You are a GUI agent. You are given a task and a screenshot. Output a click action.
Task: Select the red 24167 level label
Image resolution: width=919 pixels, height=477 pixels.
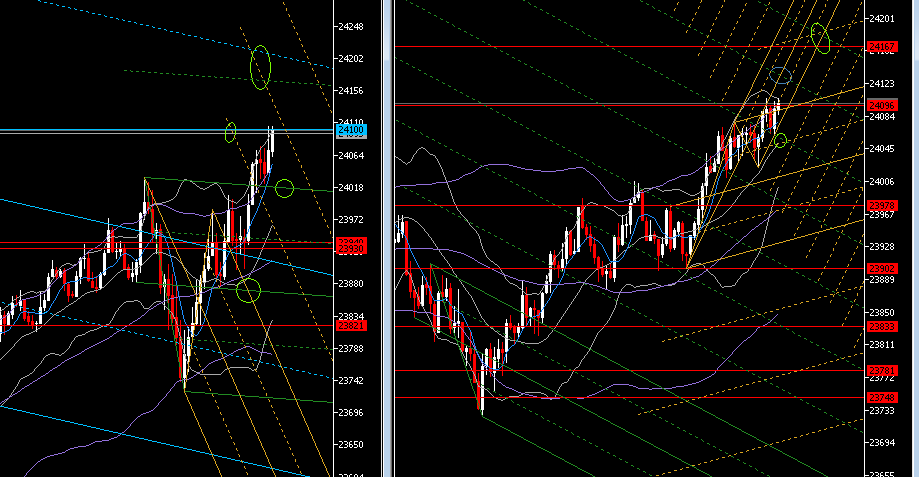pyautogui.click(x=882, y=47)
